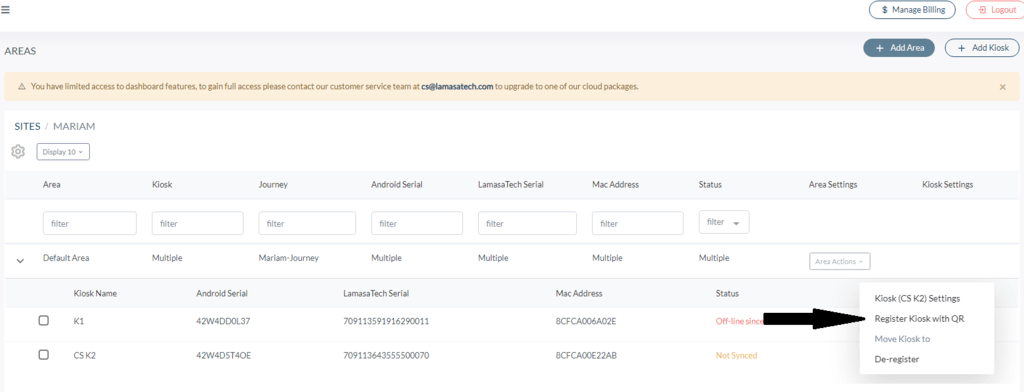Click the Add Area button

coord(899,48)
